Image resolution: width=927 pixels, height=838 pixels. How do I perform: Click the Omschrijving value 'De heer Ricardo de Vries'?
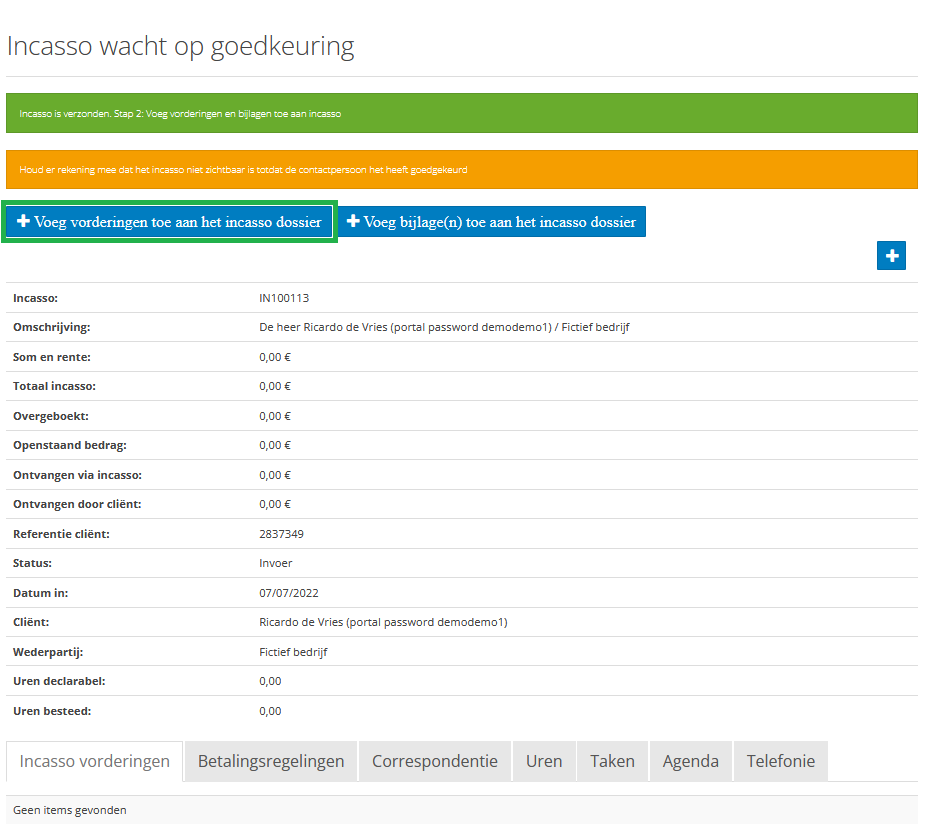click(x=444, y=327)
